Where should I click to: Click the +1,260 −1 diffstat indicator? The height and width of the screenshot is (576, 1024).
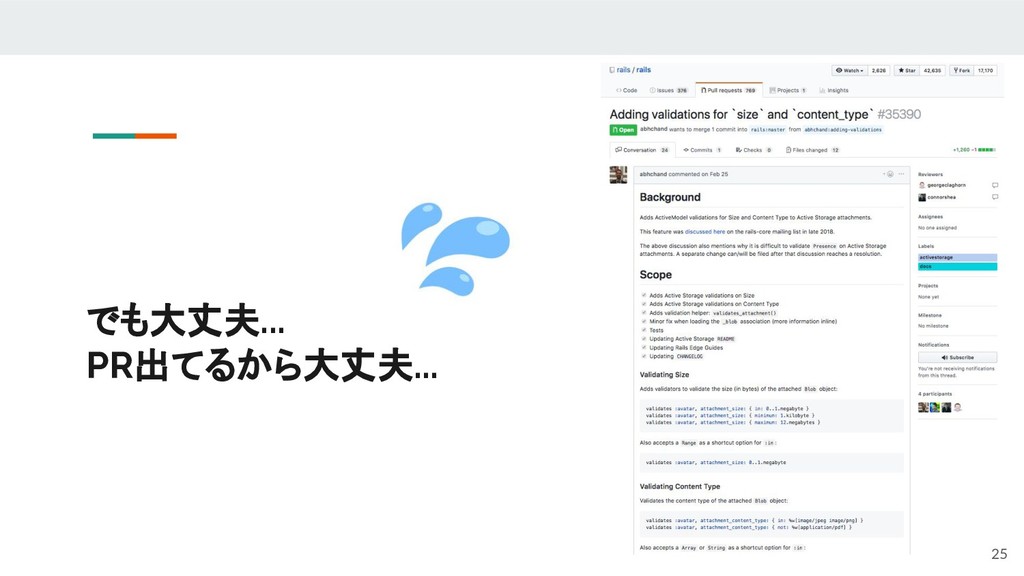click(x=974, y=150)
